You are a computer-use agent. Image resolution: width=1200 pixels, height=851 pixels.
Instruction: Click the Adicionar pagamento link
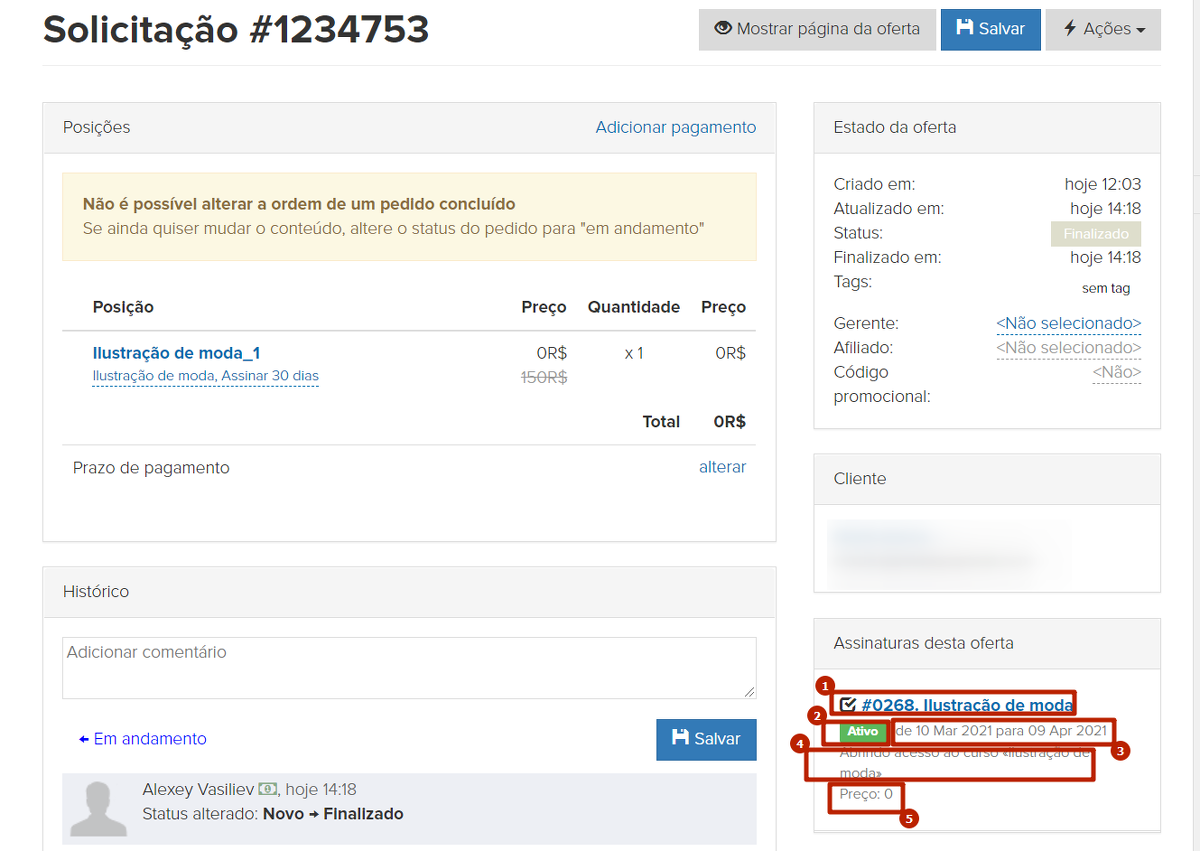pyautogui.click(x=676, y=127)
